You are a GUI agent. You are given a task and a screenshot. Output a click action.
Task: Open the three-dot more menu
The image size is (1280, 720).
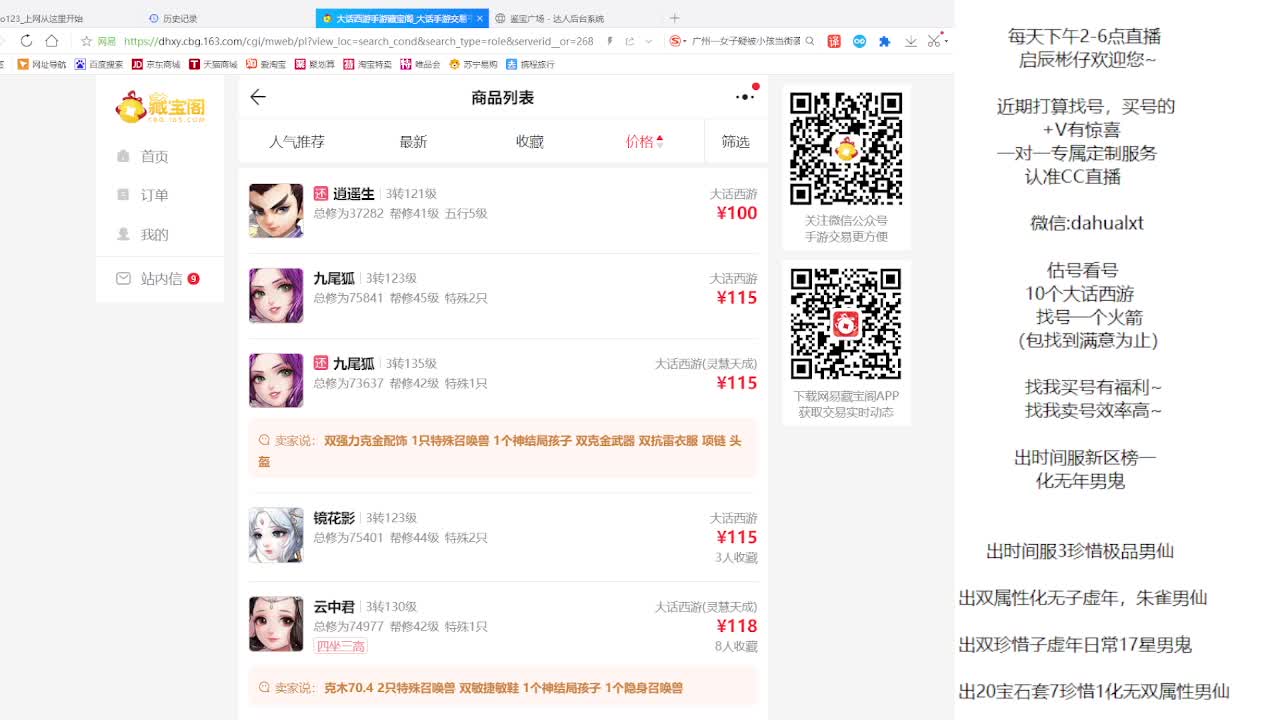point(745,96)
